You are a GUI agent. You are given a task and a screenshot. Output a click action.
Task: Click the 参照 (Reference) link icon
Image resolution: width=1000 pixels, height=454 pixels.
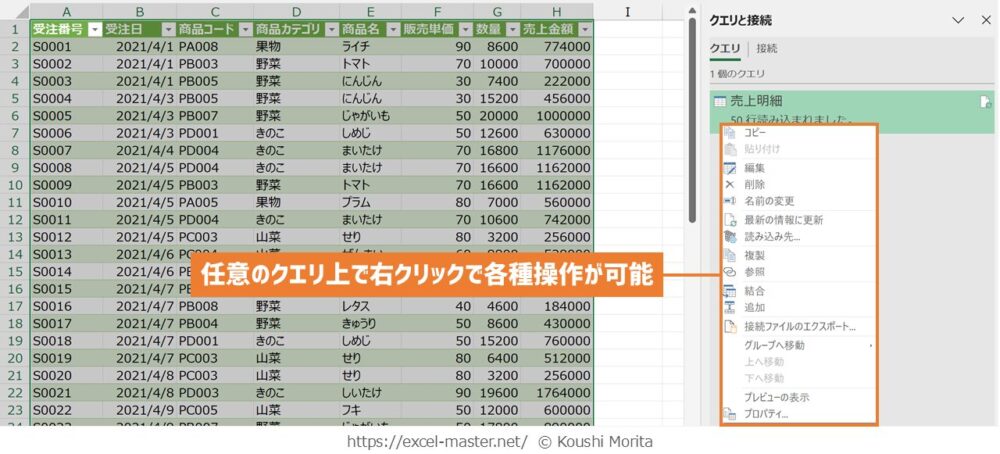click(x=730, y=272)
